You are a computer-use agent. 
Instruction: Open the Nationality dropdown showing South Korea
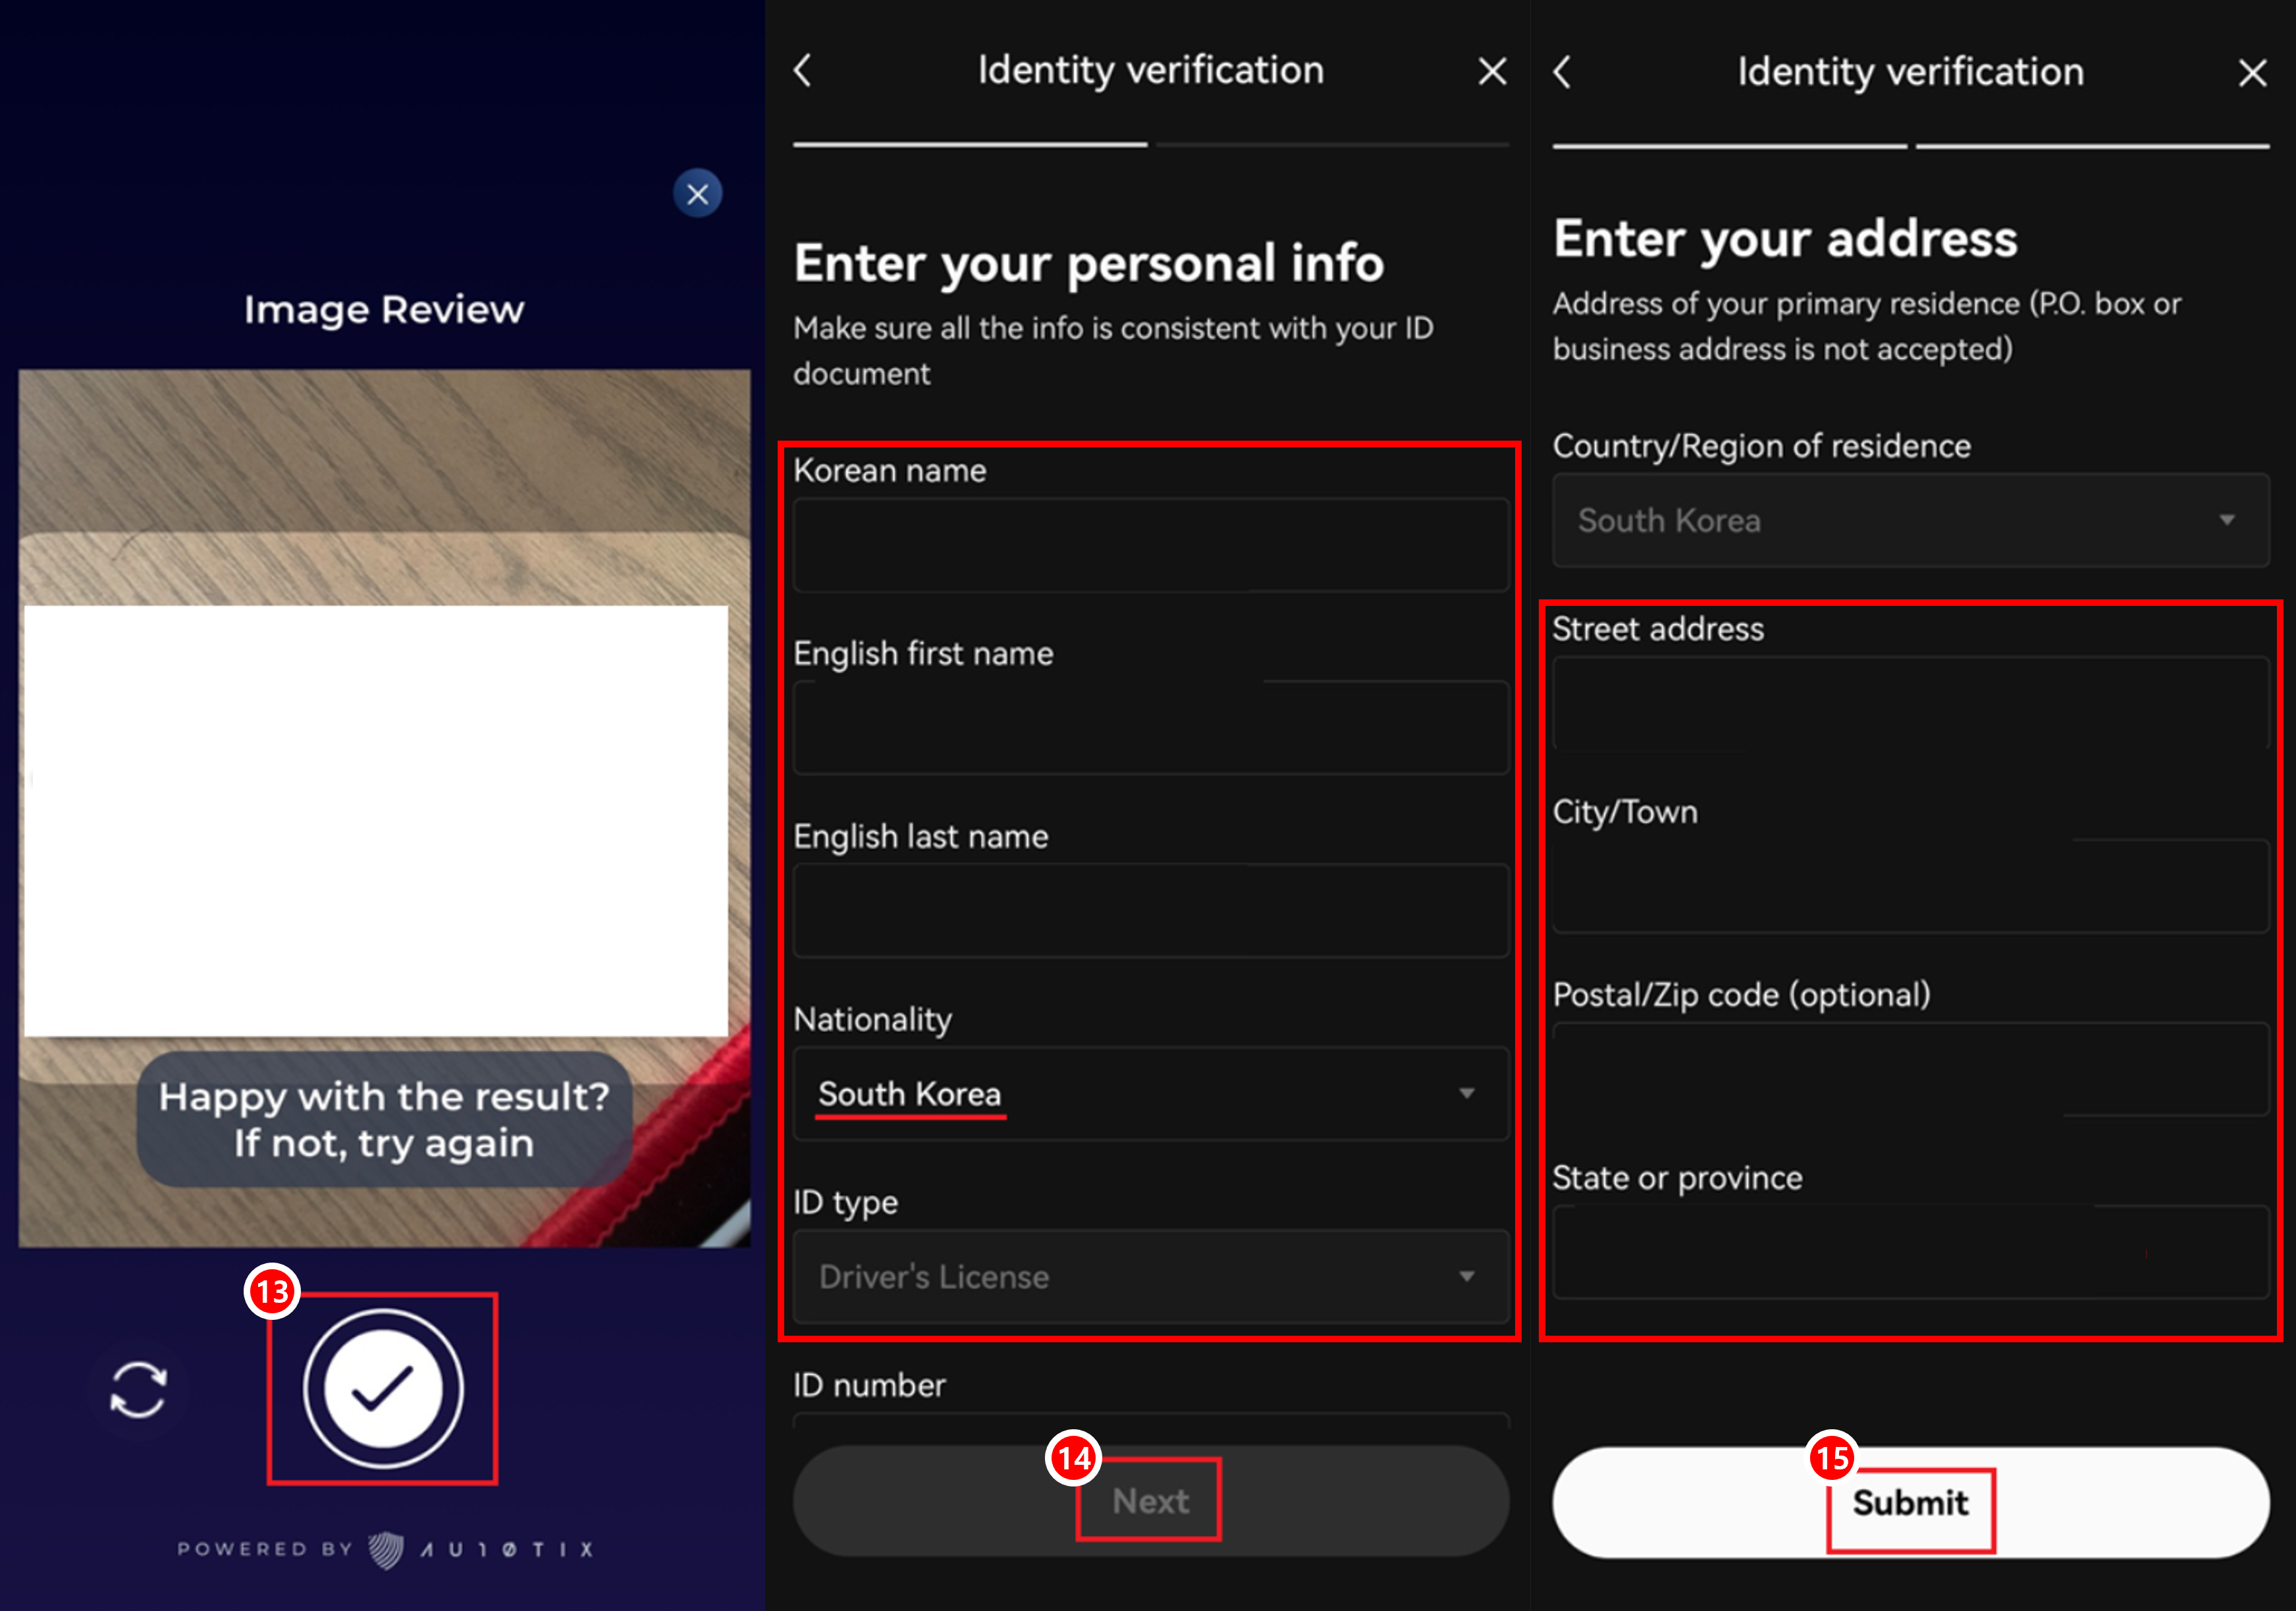click(x=1151, y=1094)
